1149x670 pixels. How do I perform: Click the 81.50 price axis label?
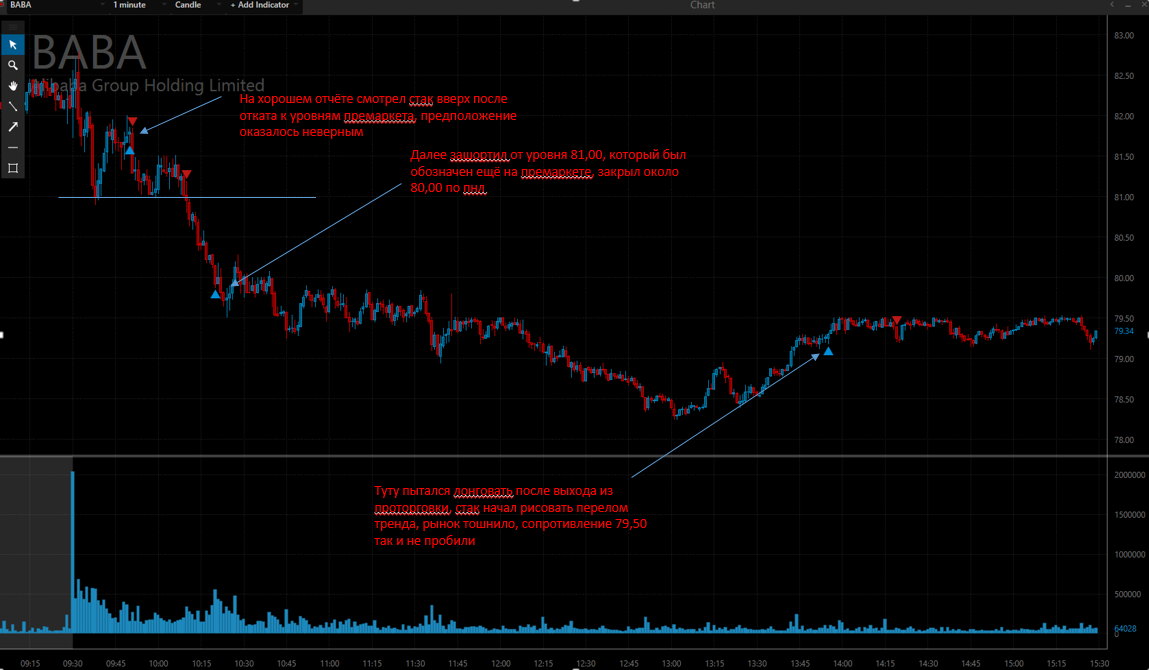(x=1124, y=157)
